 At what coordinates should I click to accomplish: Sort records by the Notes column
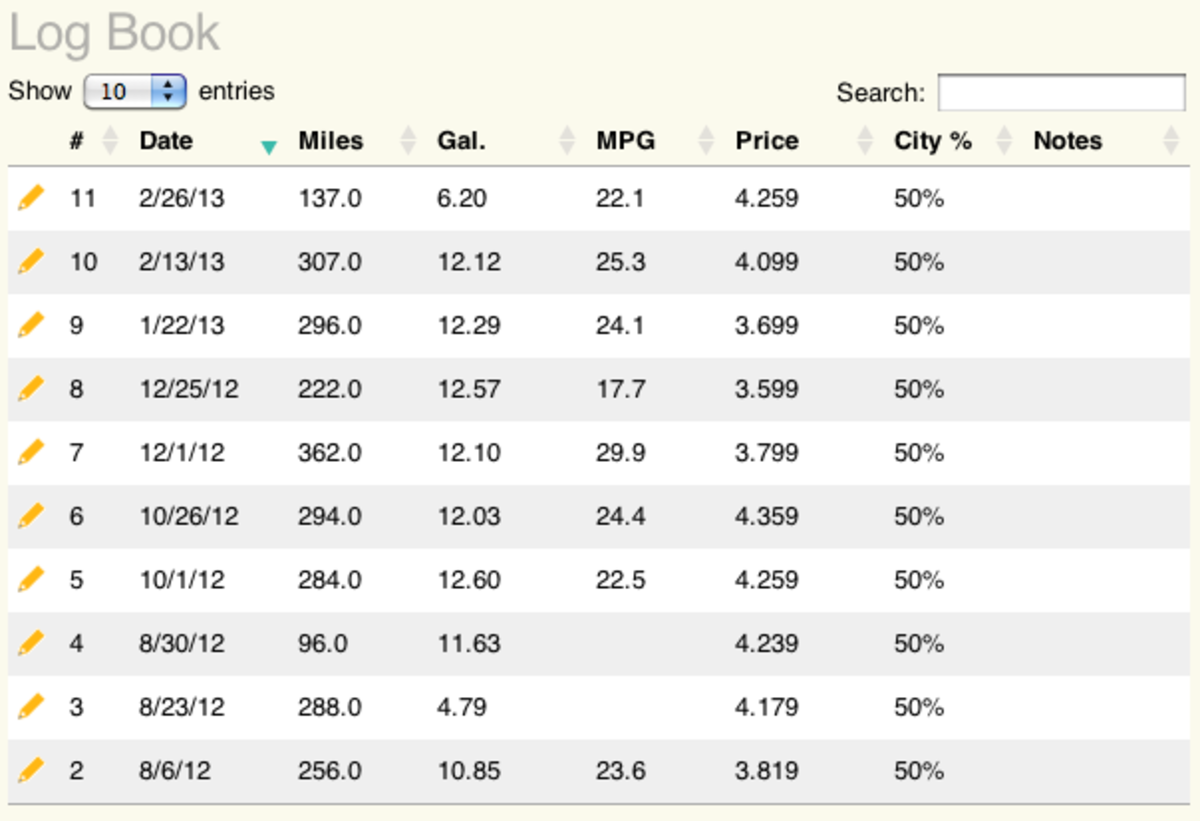tap(1066, 141)
